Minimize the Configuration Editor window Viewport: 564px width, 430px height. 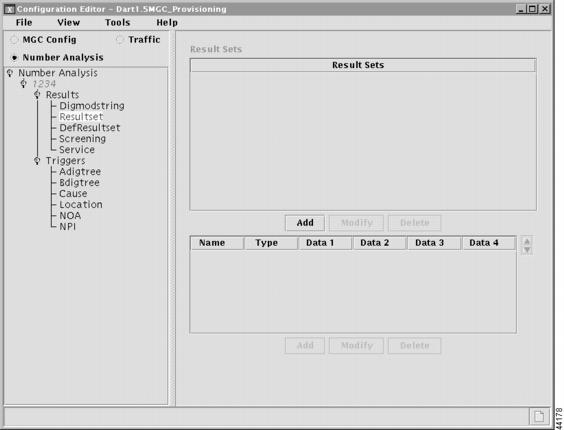click(520, 9)
